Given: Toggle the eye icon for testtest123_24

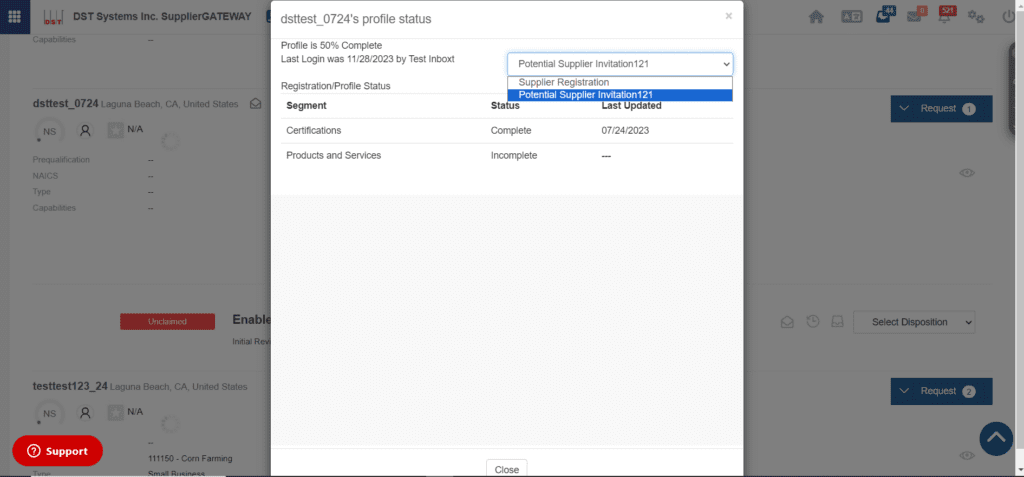Looking at the screenshot, I should [x=967, y=455].
